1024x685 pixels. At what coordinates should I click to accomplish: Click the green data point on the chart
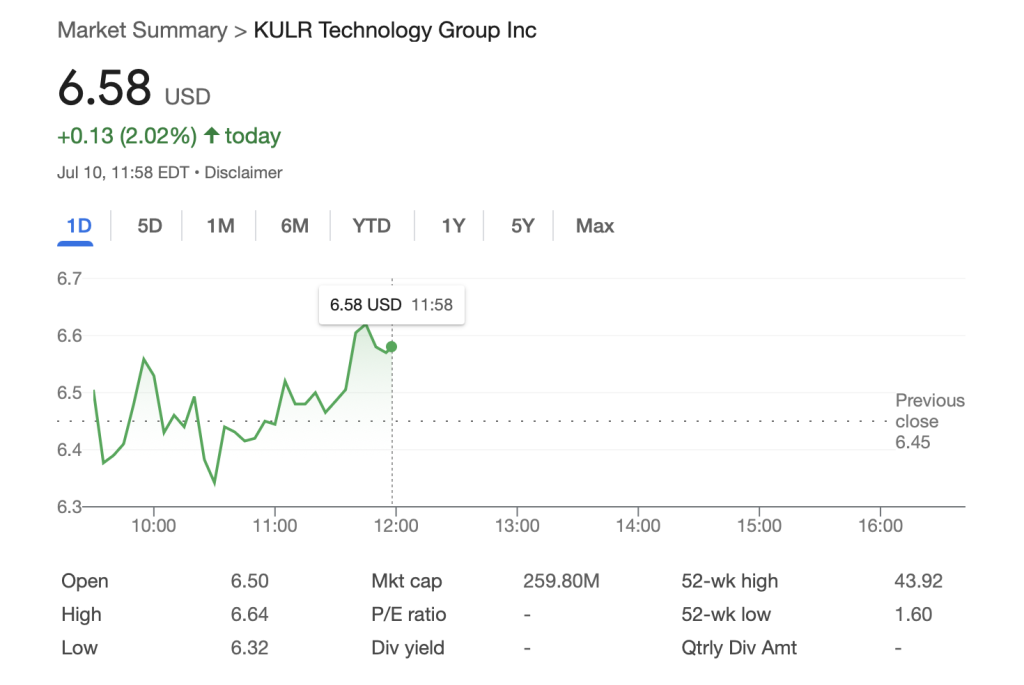coord(391,347)
